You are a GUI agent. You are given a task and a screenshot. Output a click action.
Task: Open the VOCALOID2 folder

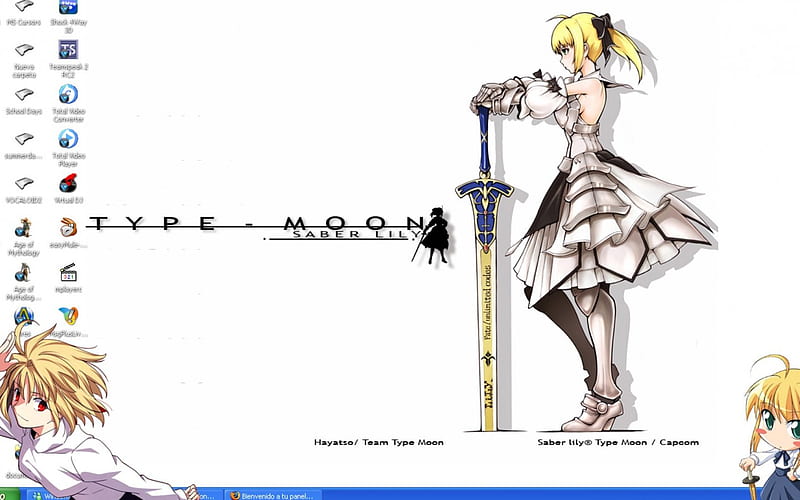[24, 190]
